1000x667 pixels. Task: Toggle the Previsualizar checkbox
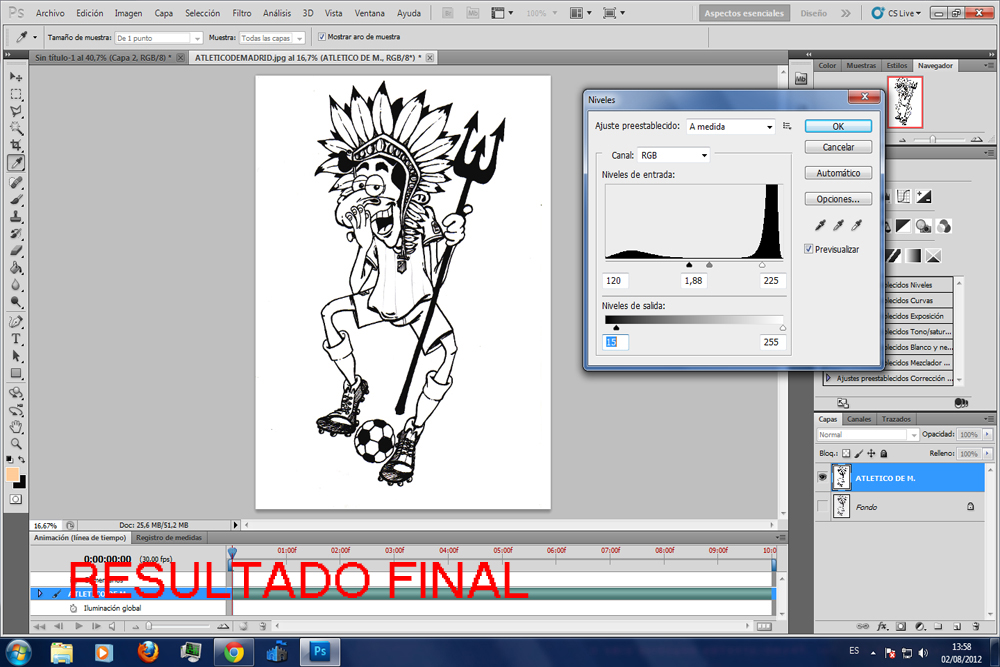[x=809, y=249]
